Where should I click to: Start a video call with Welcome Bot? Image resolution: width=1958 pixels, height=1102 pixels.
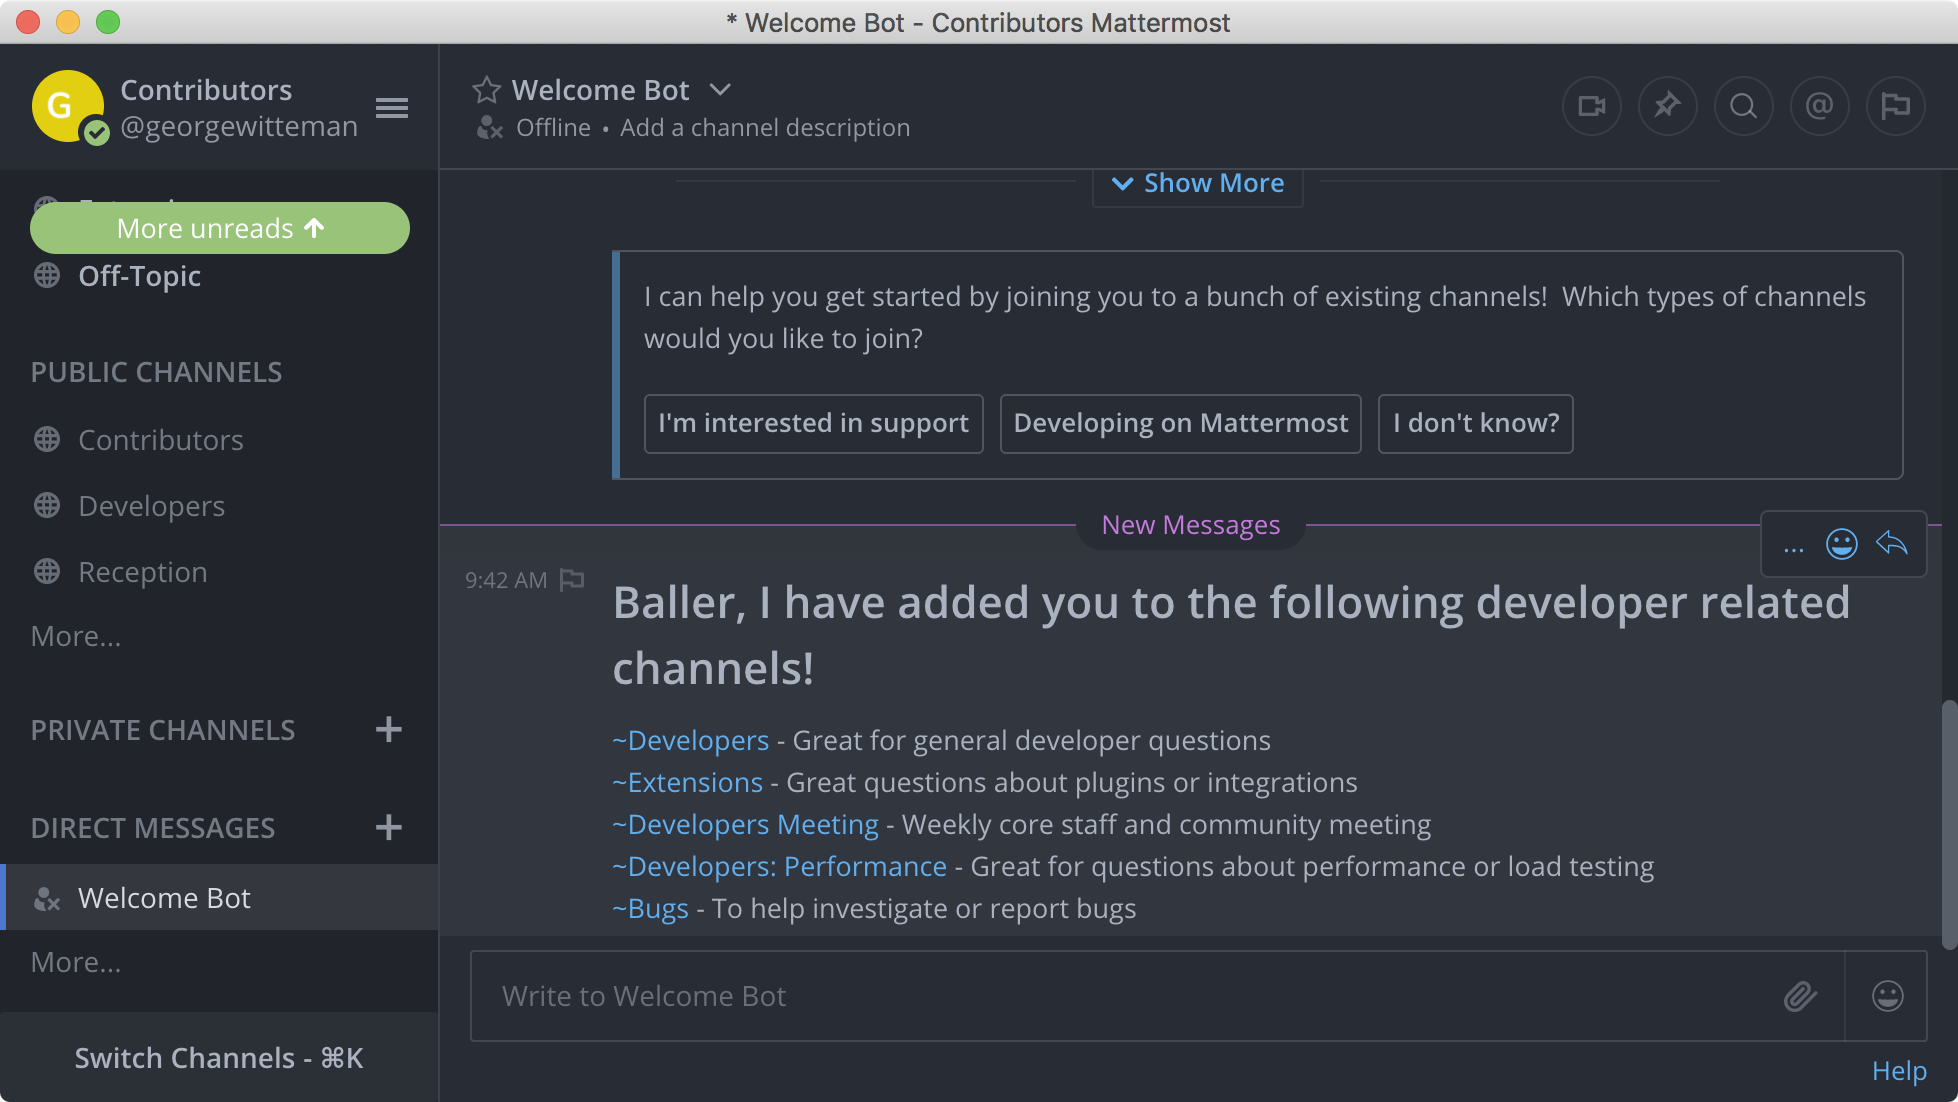[1591, 106]
